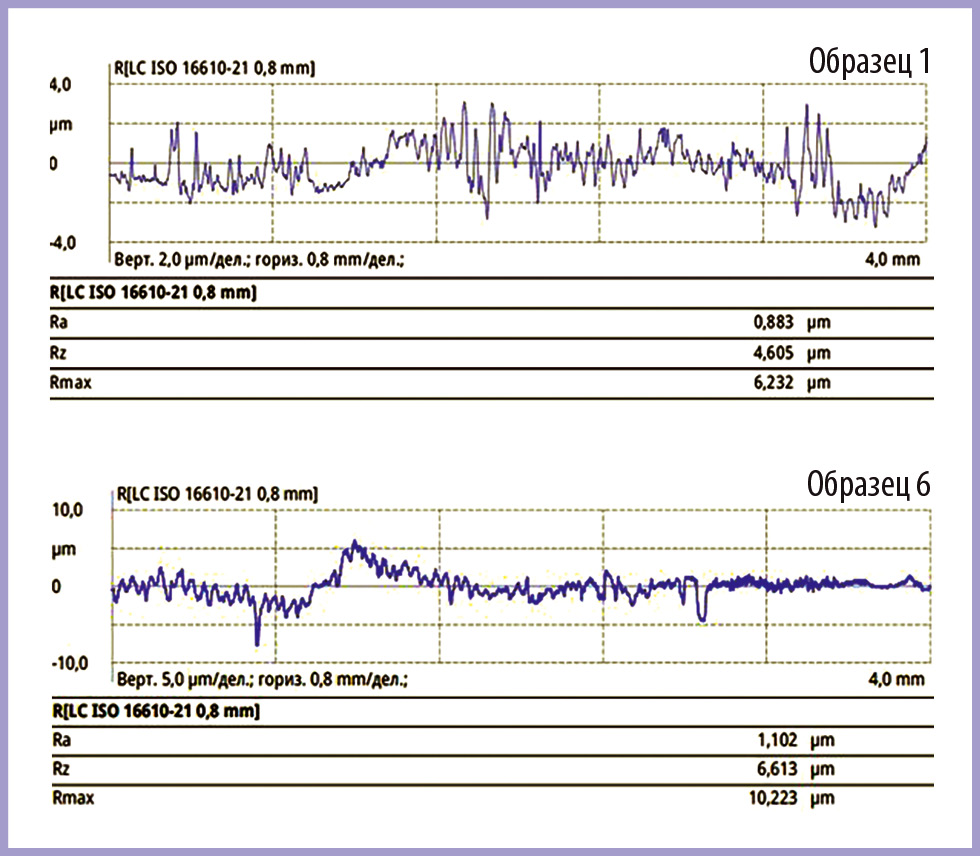Image resolution: width=980 pixels, height=856 pixels.
Task: Click the top chart's R[LC ISO 16610-21 title
Action: coord(214,68)
